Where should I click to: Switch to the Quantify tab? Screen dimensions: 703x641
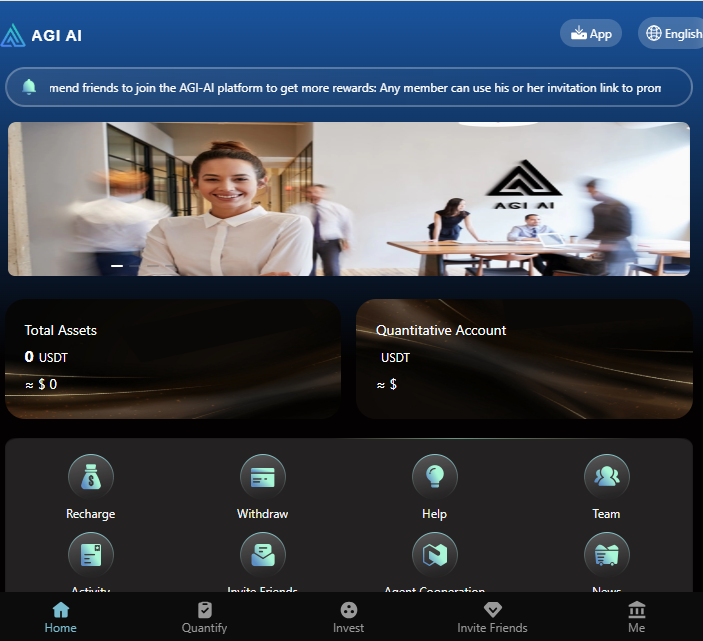click(x=204, y=617)
